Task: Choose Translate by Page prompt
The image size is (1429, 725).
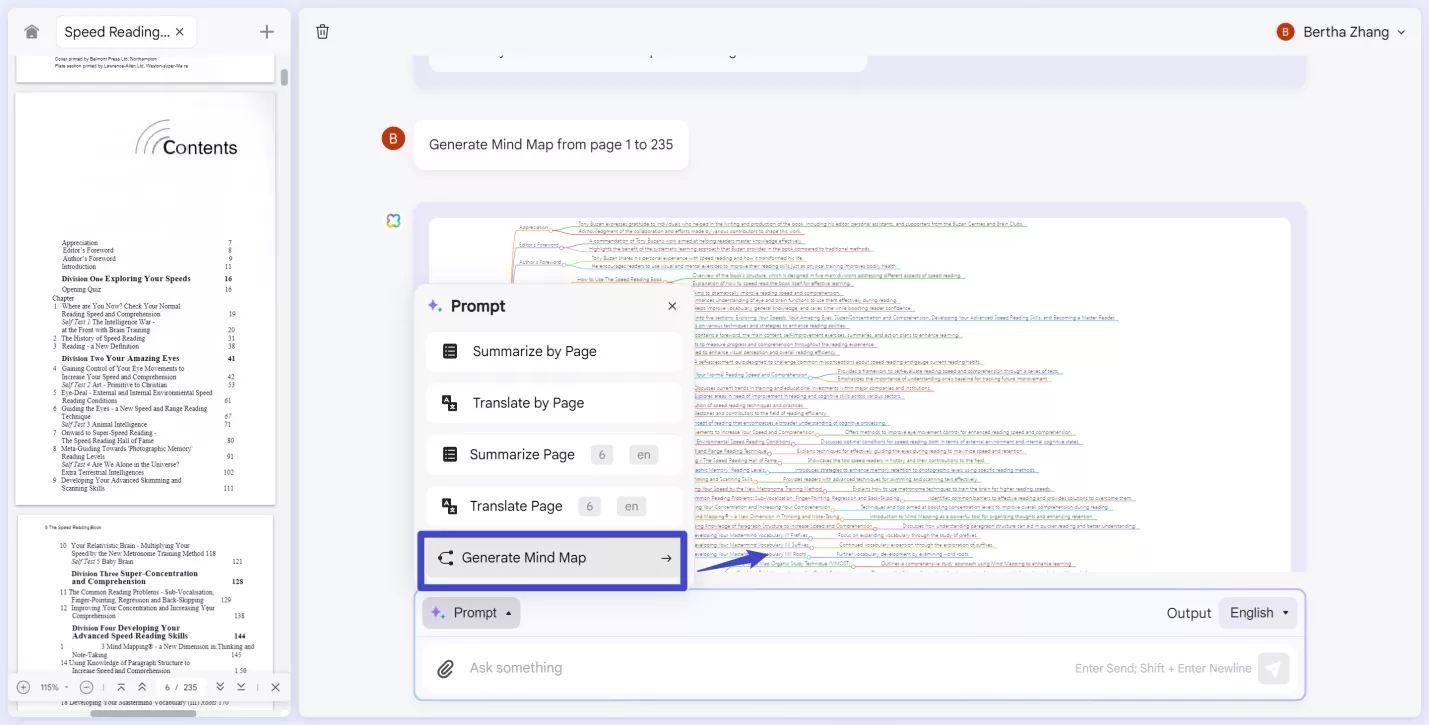Action: [554, 403]
